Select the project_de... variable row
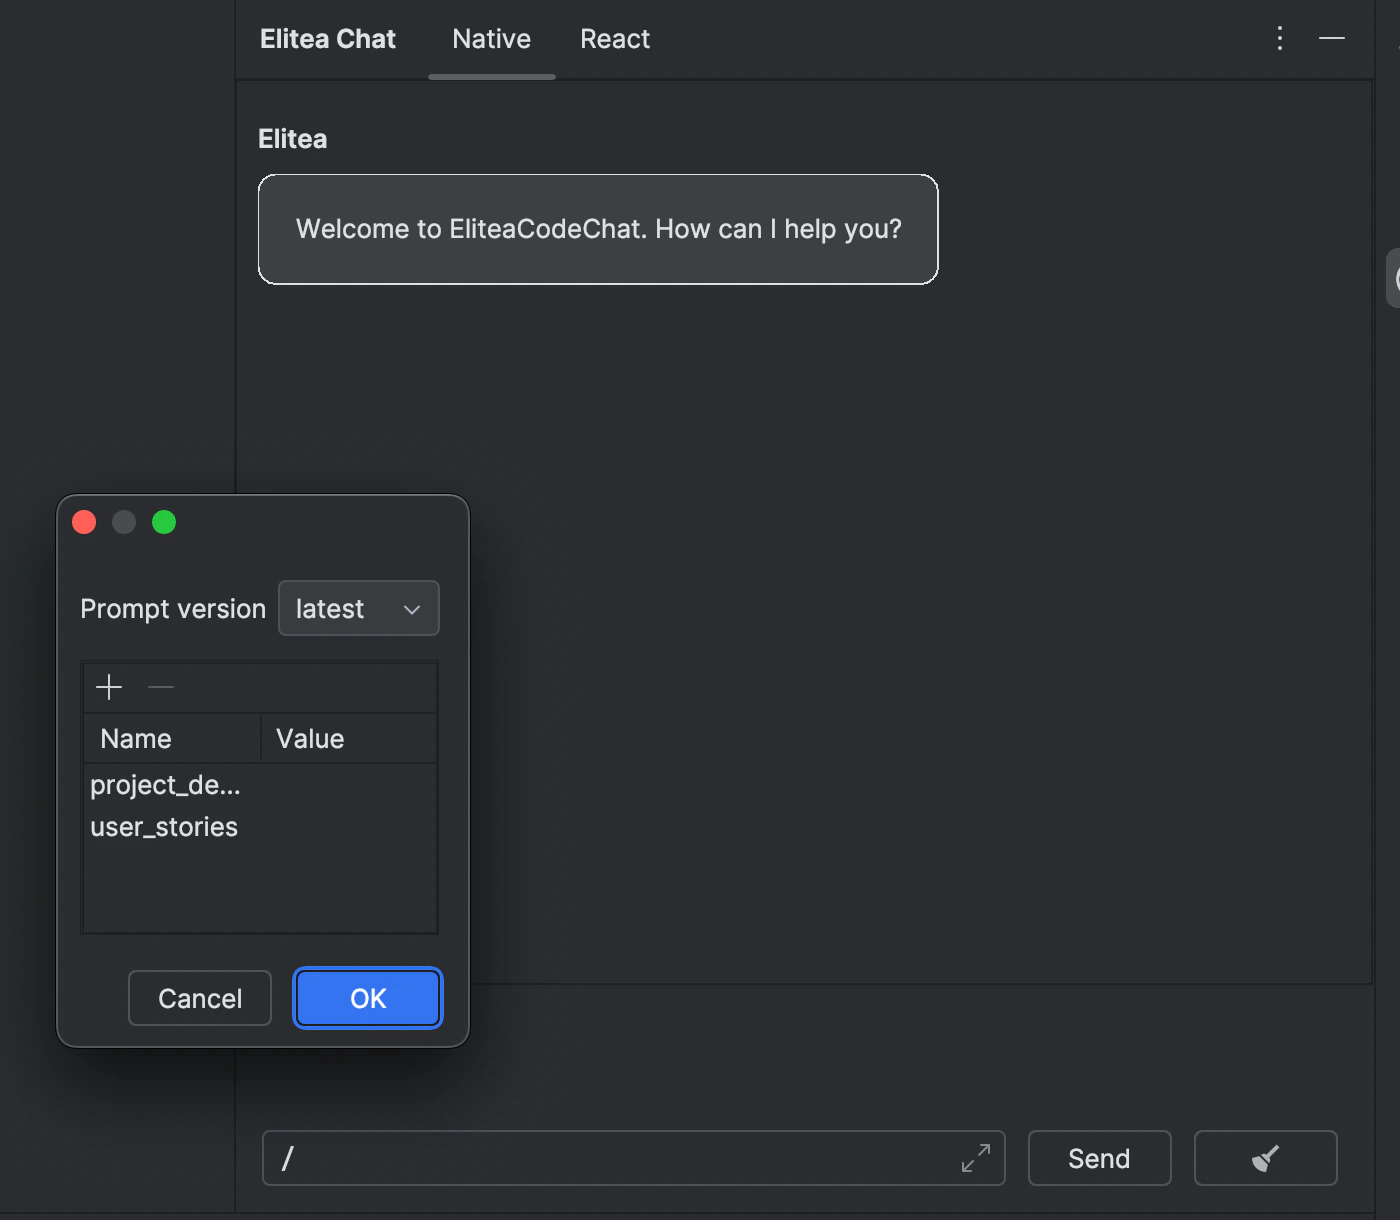Image resolution: width=1400 pixels, height=1220 pixels. [260, 785]
